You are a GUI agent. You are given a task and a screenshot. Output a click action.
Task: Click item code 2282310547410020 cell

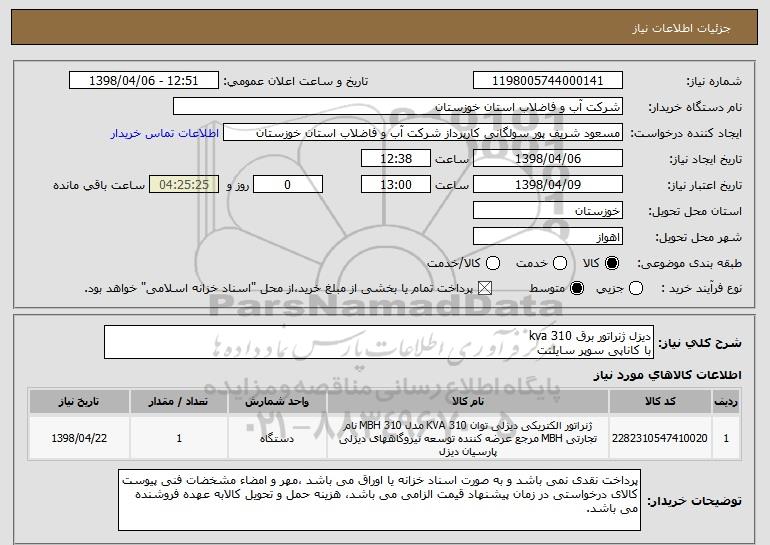(x=660, y=438)
